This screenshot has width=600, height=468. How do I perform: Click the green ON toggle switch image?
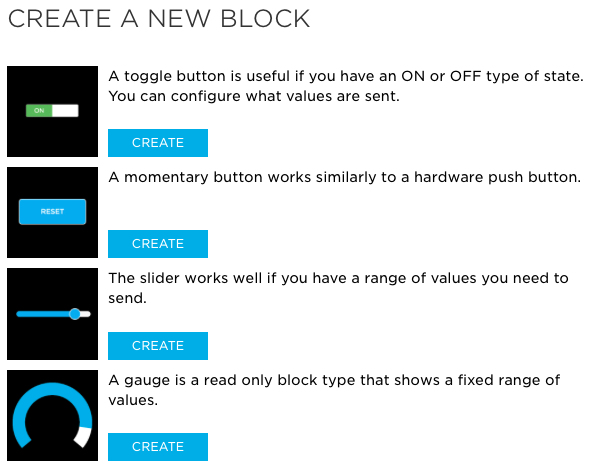pos(52,111)
